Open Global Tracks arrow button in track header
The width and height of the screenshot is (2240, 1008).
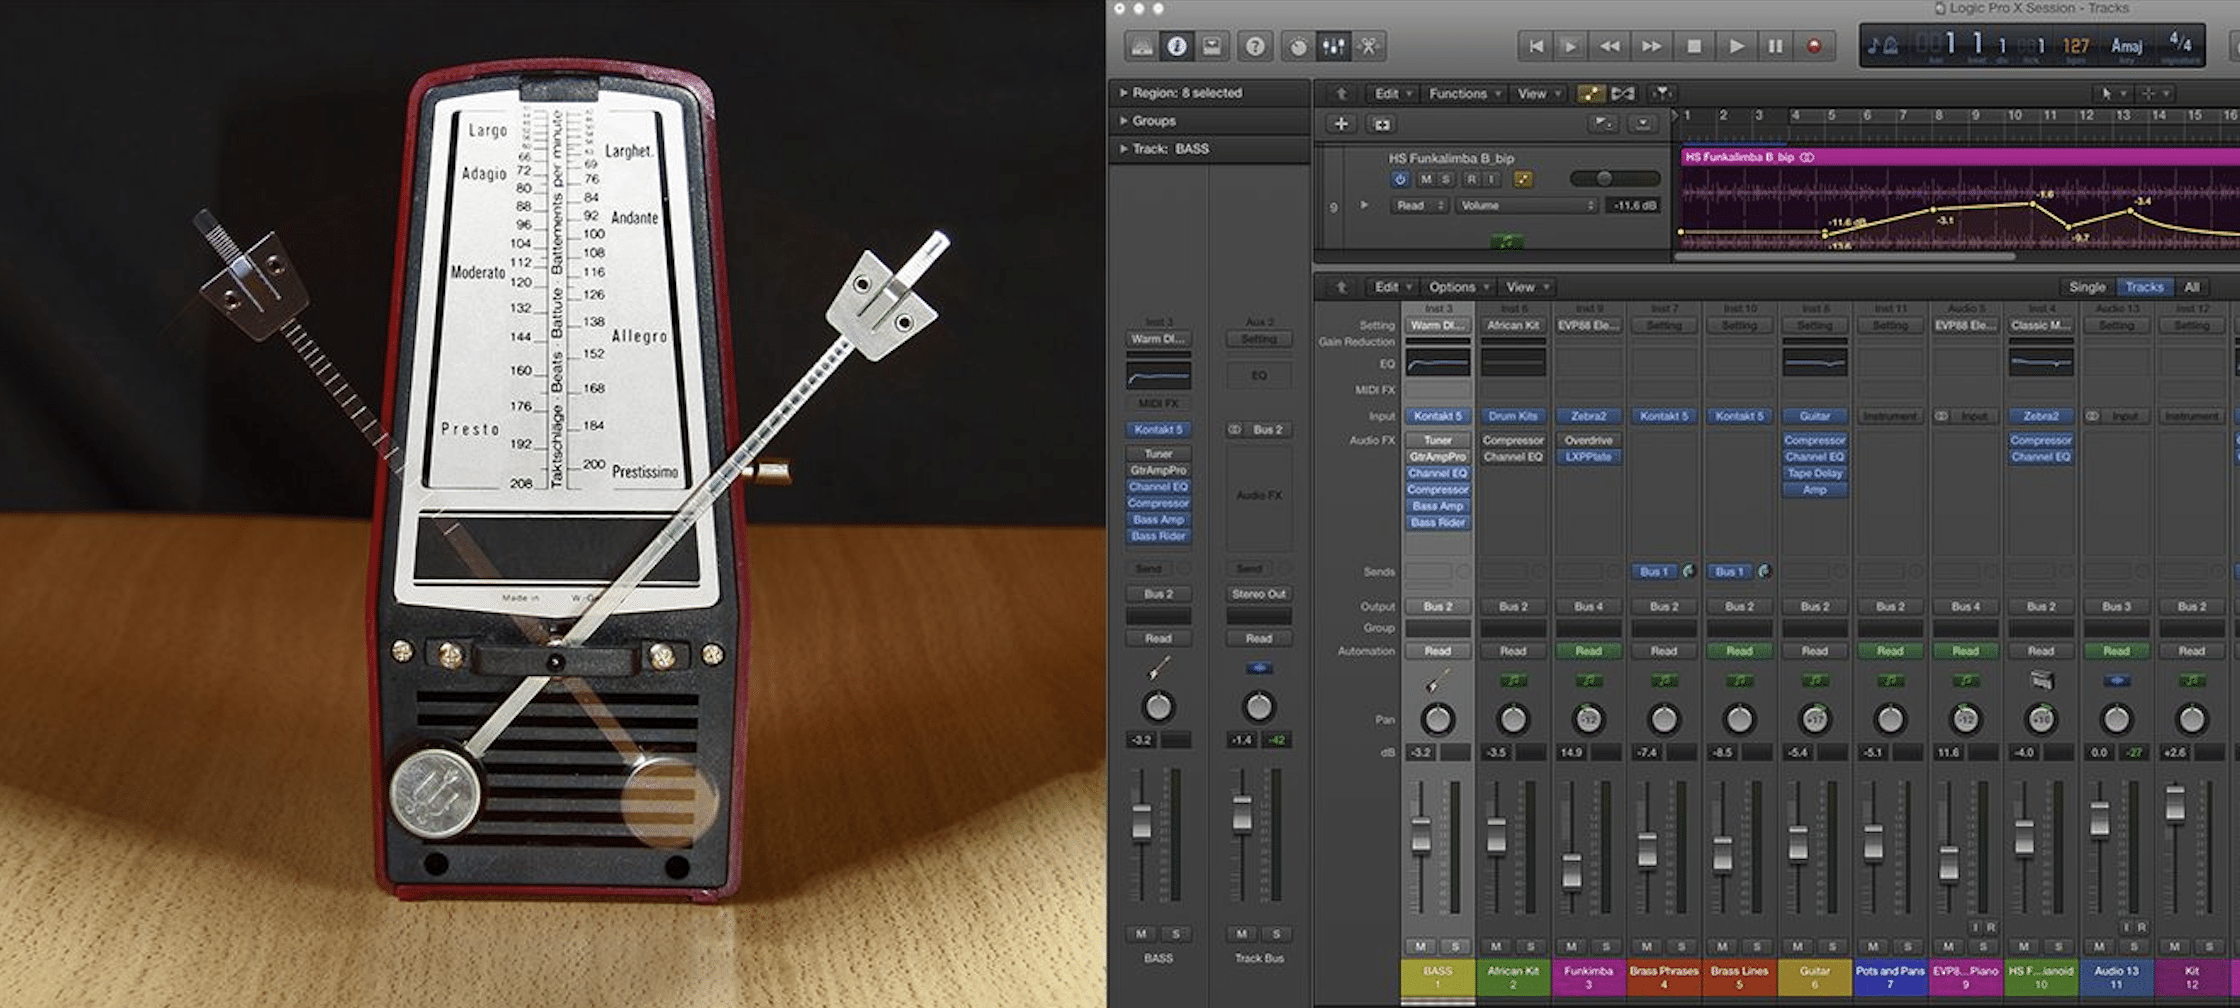pos(1642,124)
